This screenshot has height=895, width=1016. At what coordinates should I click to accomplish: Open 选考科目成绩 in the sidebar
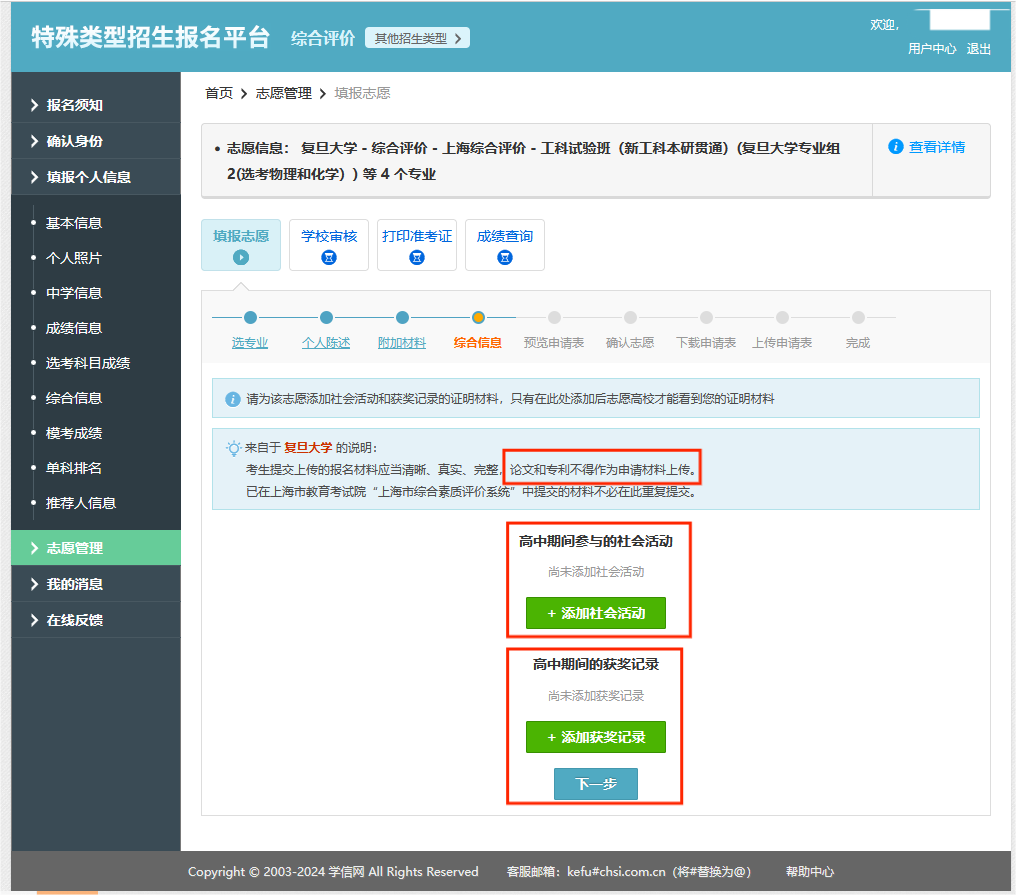click(88, 363)
